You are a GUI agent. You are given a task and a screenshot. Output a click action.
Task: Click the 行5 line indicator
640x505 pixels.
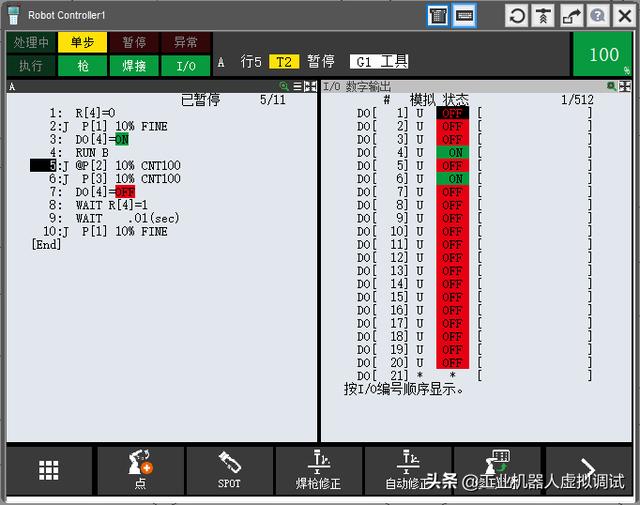pyautogui.click(x=251, y=62)
